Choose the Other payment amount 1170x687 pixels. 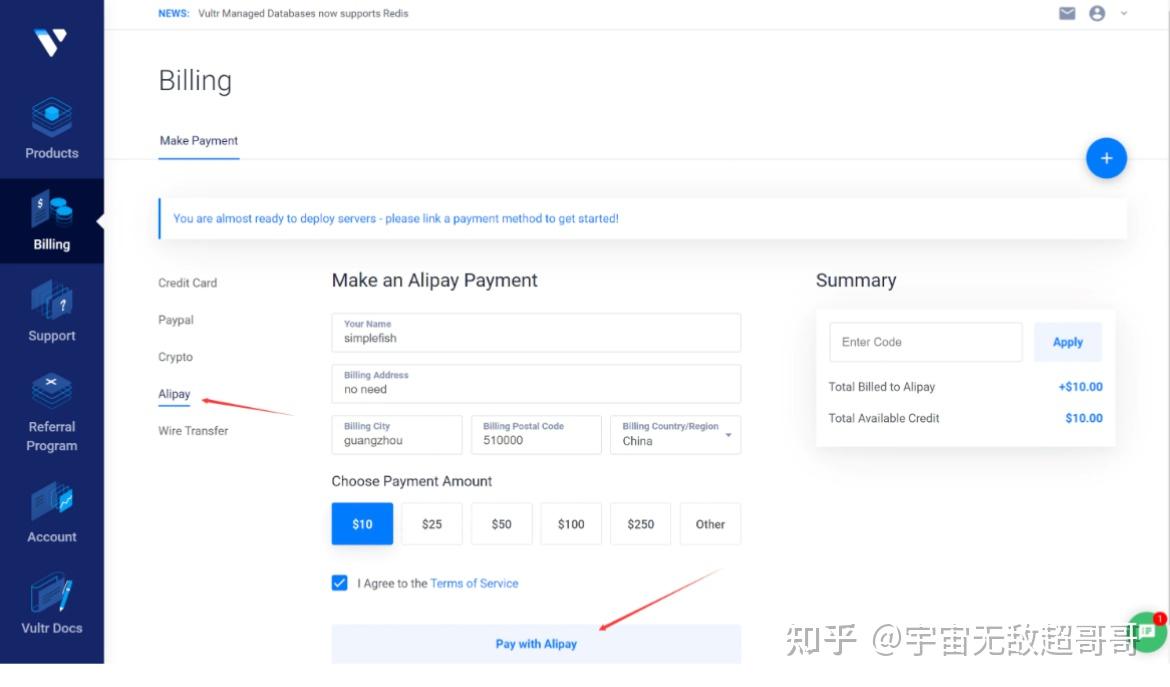(710, 524)
